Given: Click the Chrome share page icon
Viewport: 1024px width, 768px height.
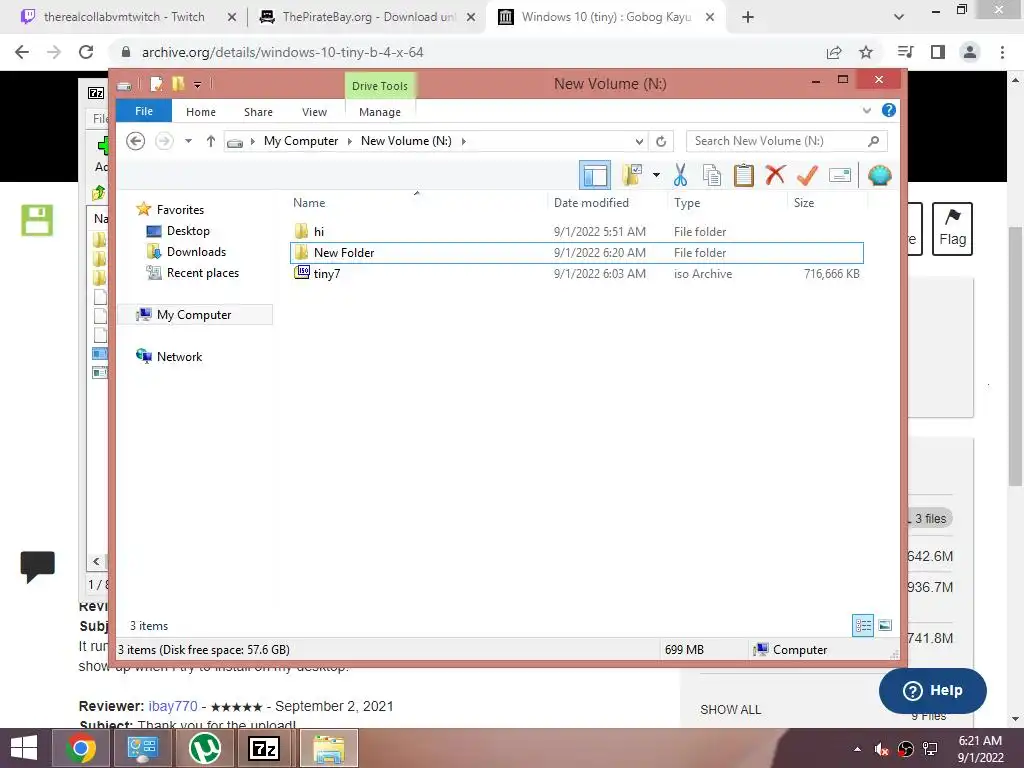Looking at the screenshot, I should click(834, 52).
